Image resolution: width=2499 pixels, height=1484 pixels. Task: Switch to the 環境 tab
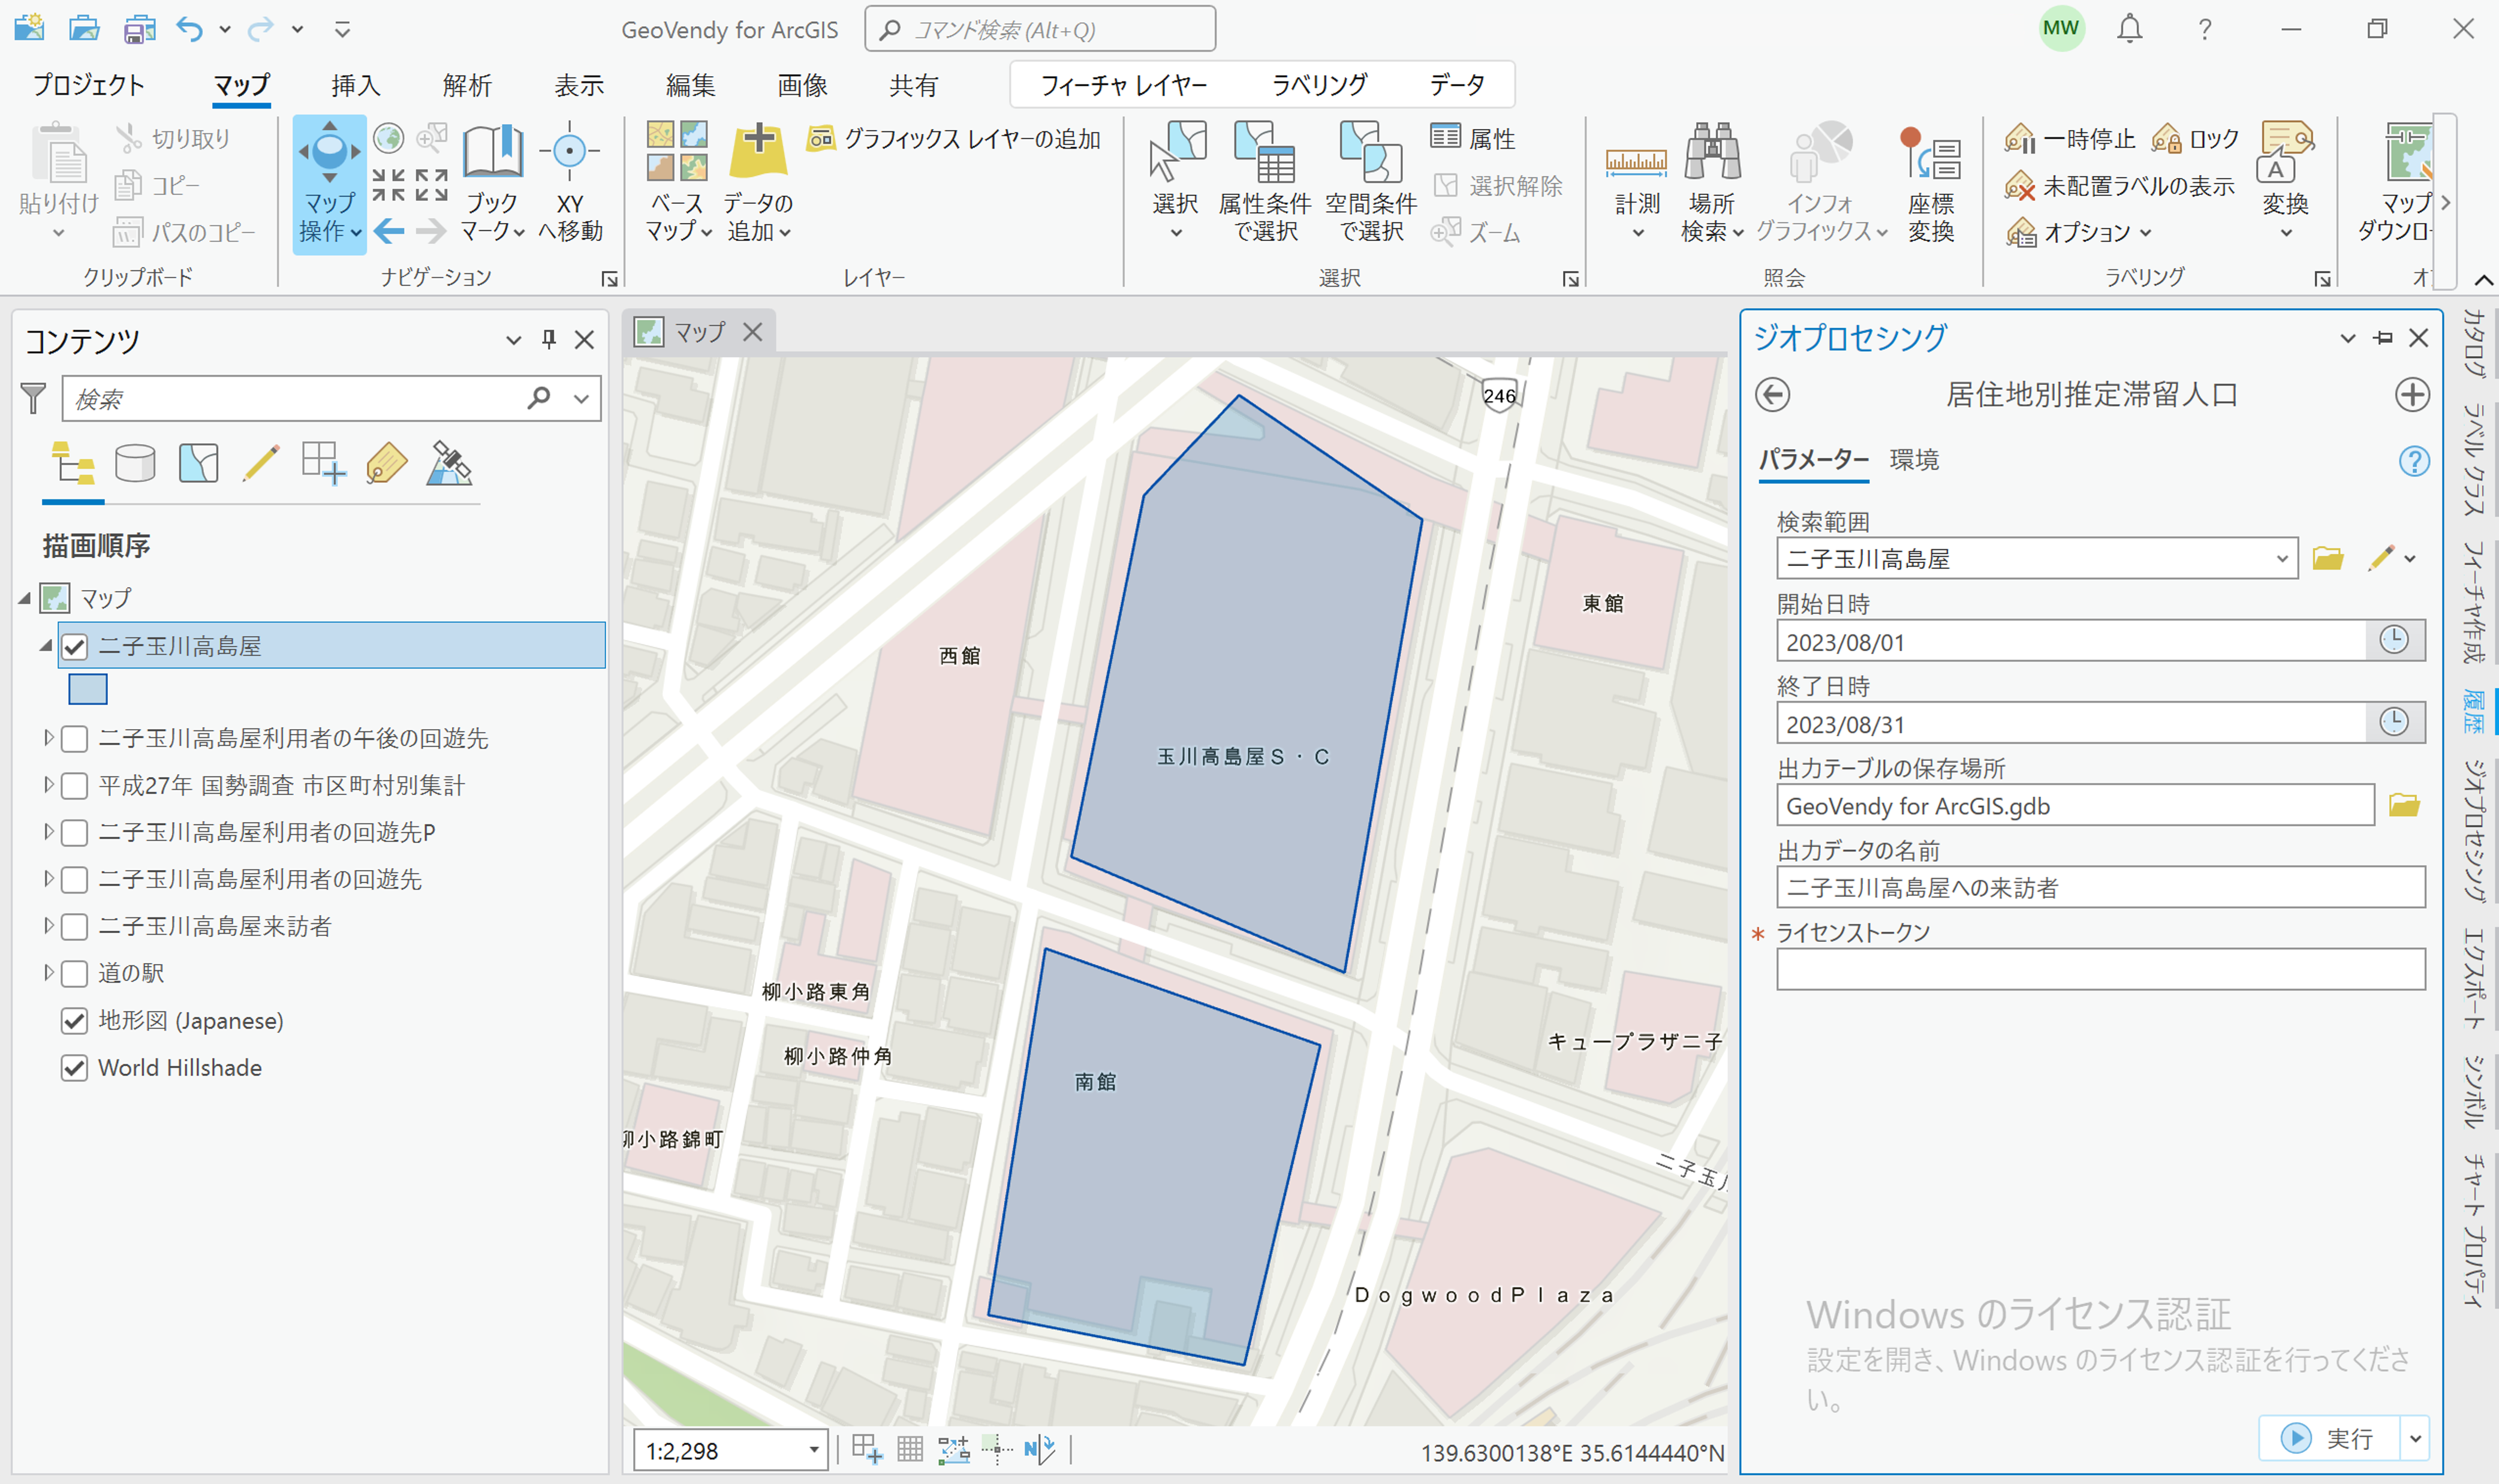[1914, 460]
